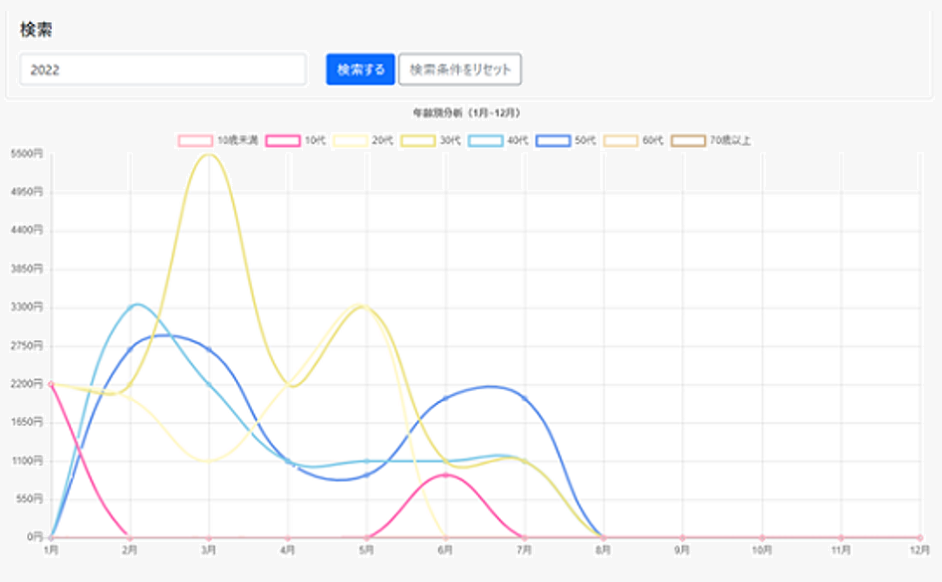
Task: Click the 30代 peak point at 3月
Action: click(x=209, y=154)
